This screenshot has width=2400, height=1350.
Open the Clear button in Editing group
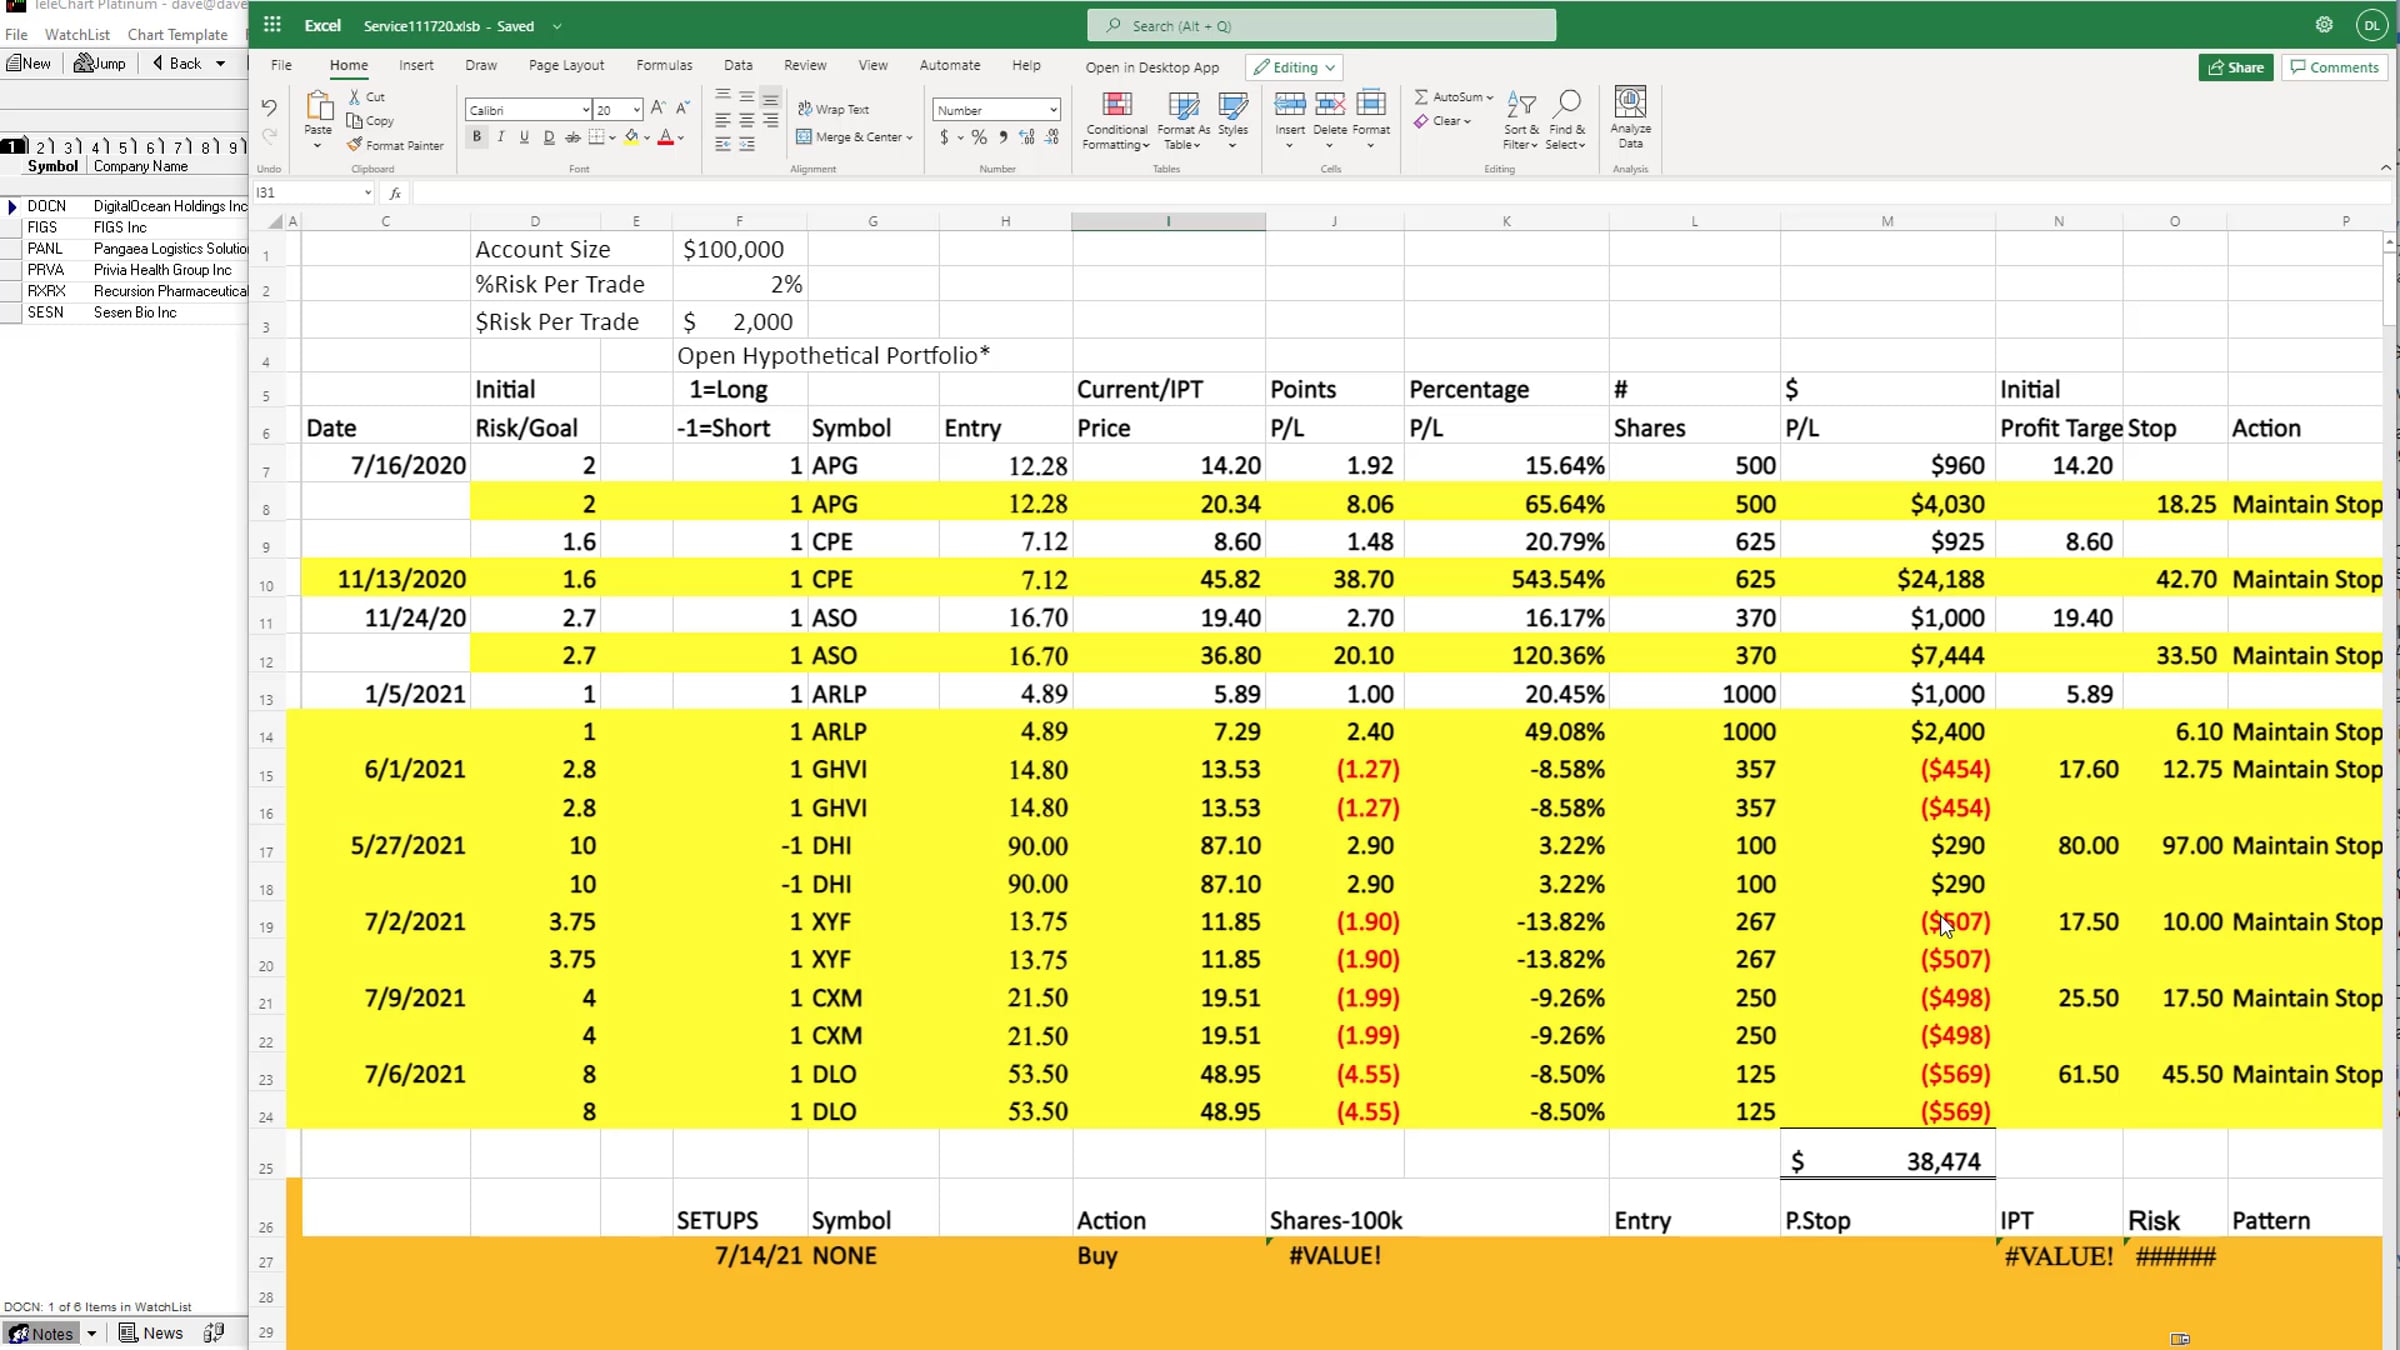[x=1443, y=121]
